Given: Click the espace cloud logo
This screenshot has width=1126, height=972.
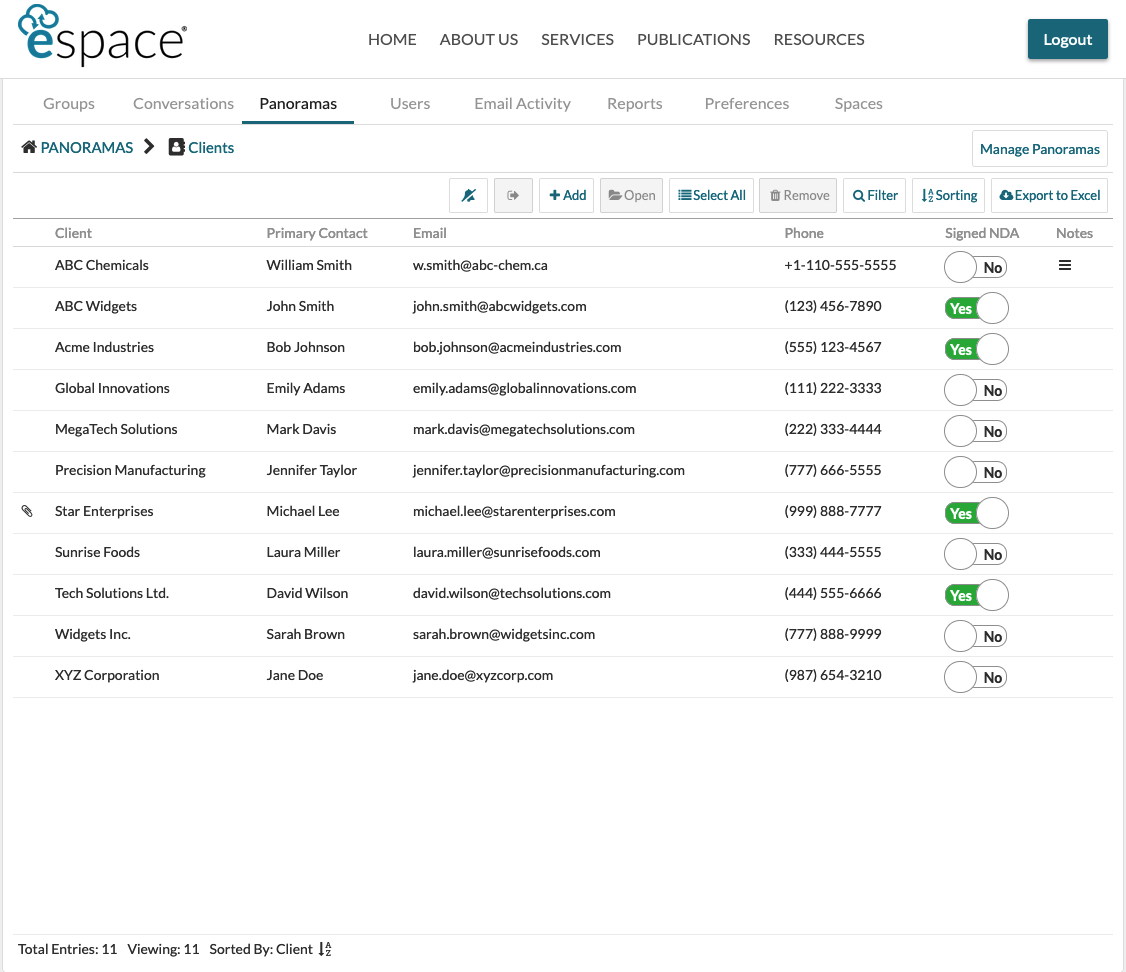Looking at the screenshot, I should tap(103, 36).
